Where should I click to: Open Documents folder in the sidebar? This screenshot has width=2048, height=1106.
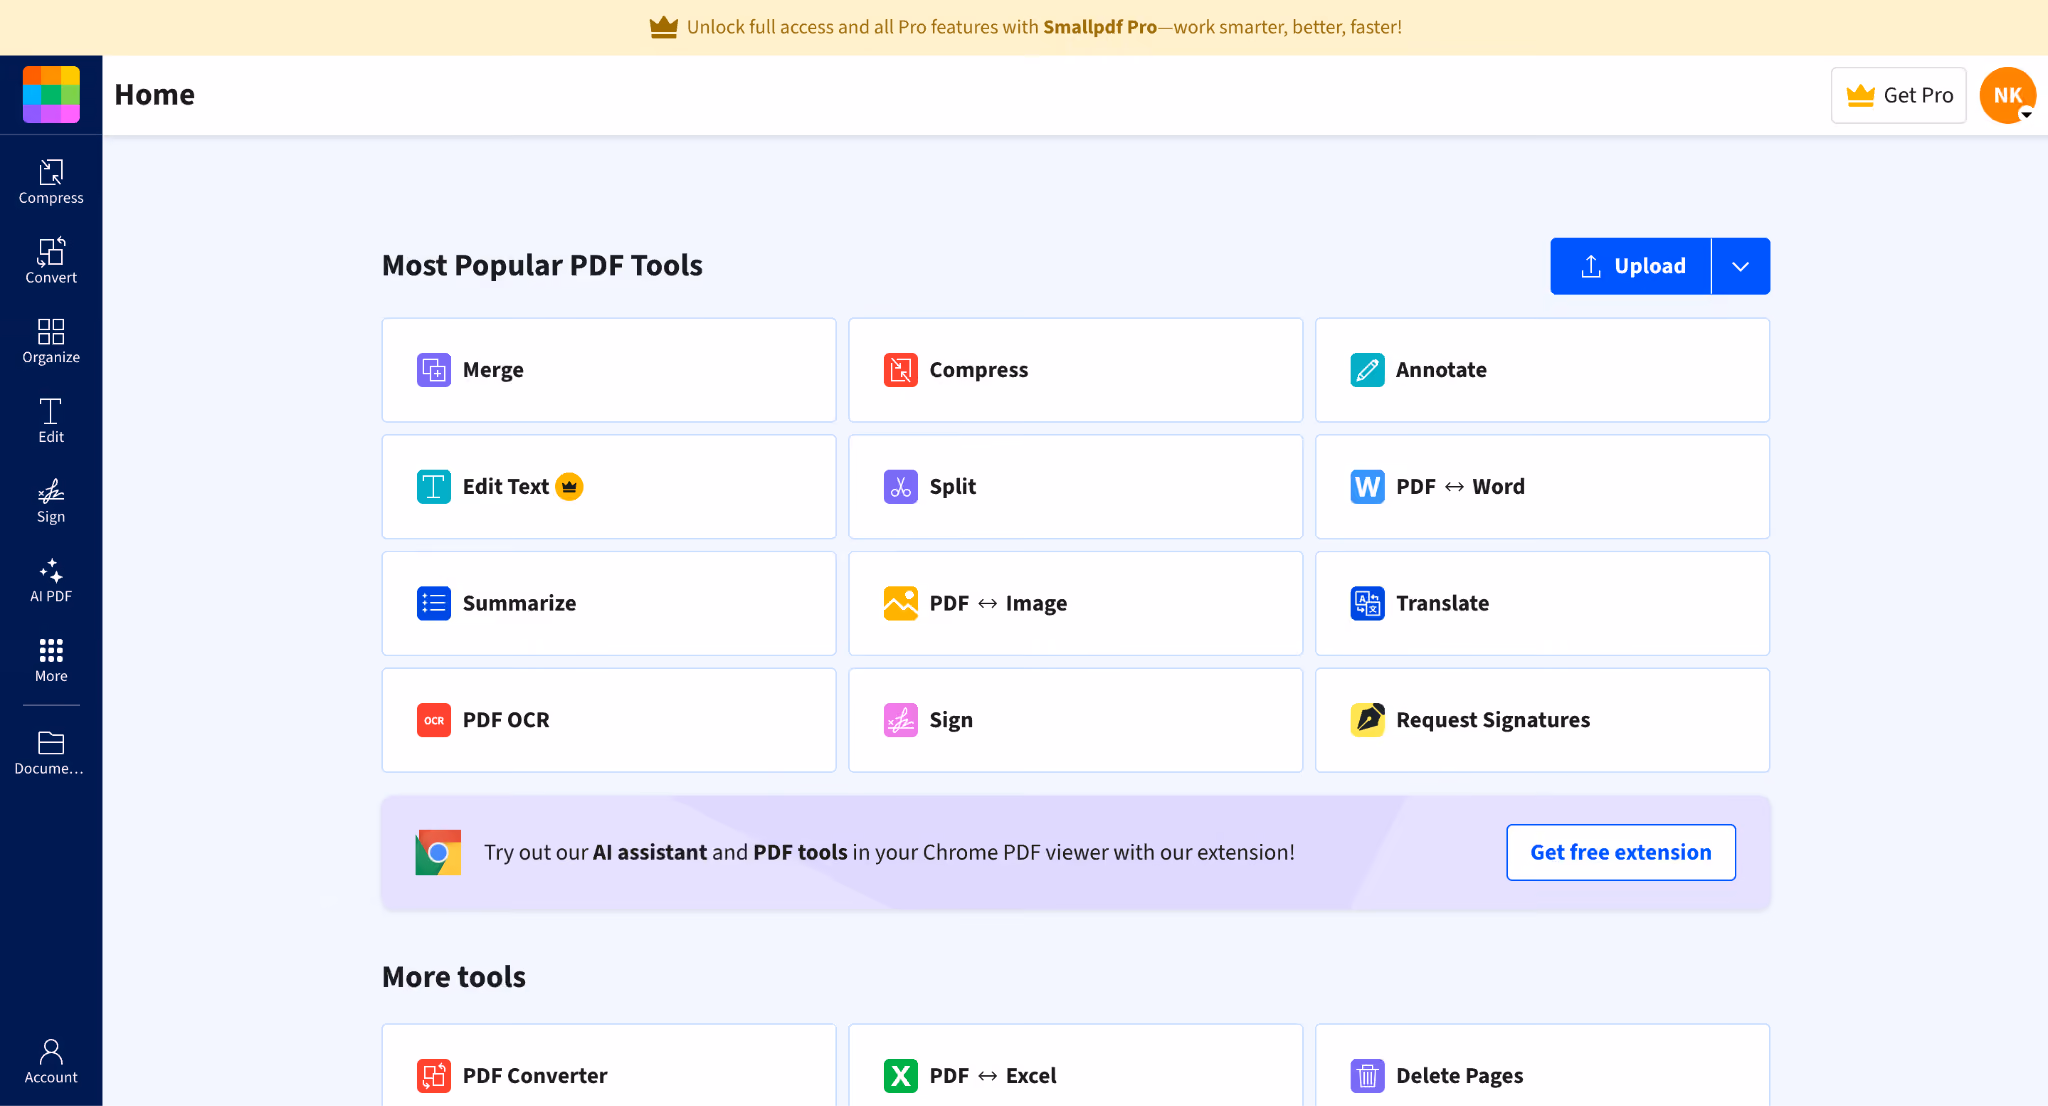pos(51,753)
